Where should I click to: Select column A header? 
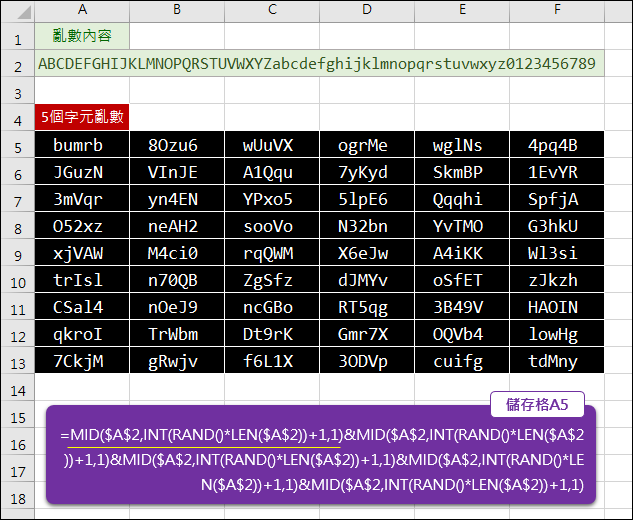(x=82, y=11)
